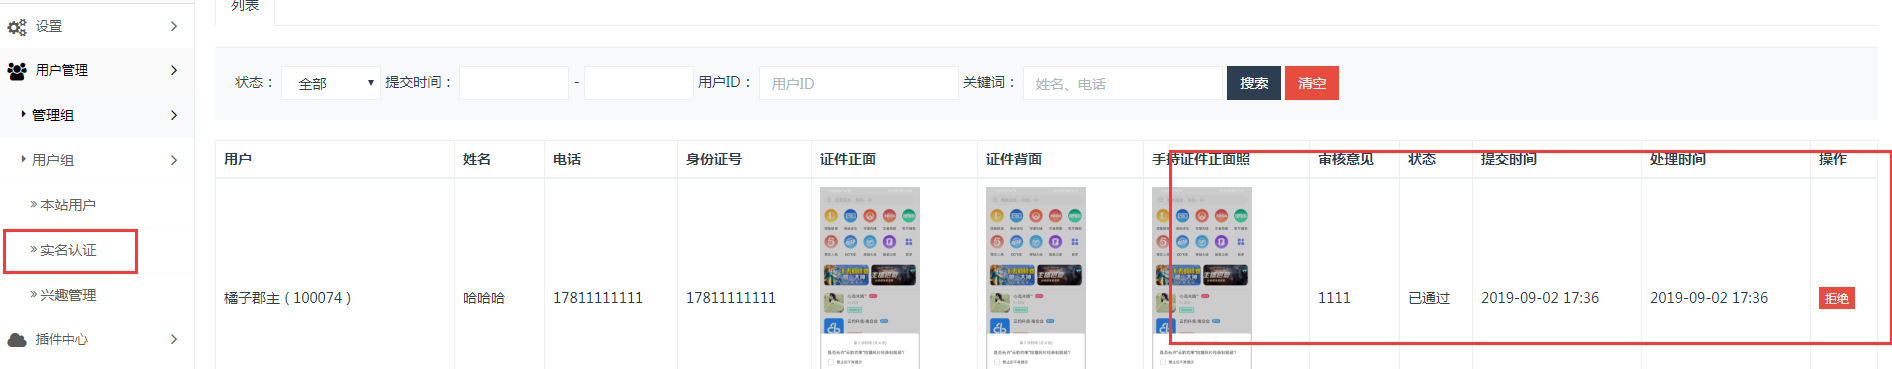Viewport: 1892px width, 369px height.
Task: Click the 操作 column header
Action: (x=1833, y=159)
